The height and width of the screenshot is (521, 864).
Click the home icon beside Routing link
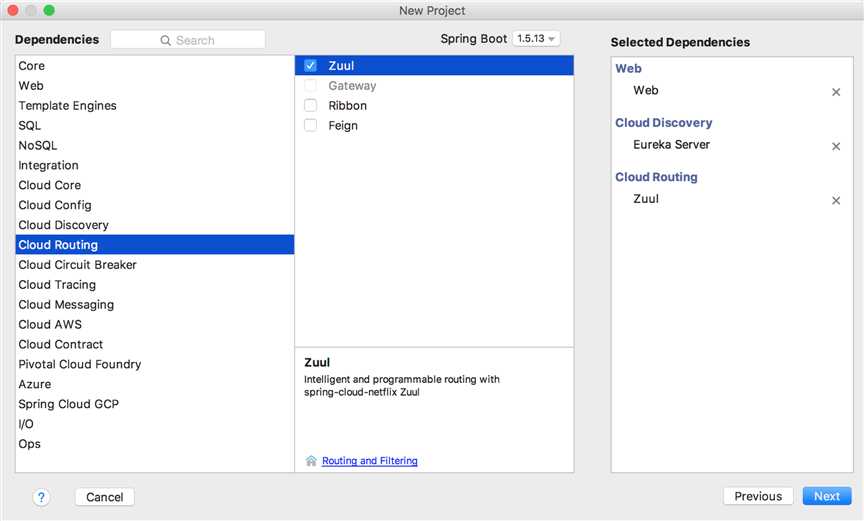[x=311, y=461]
